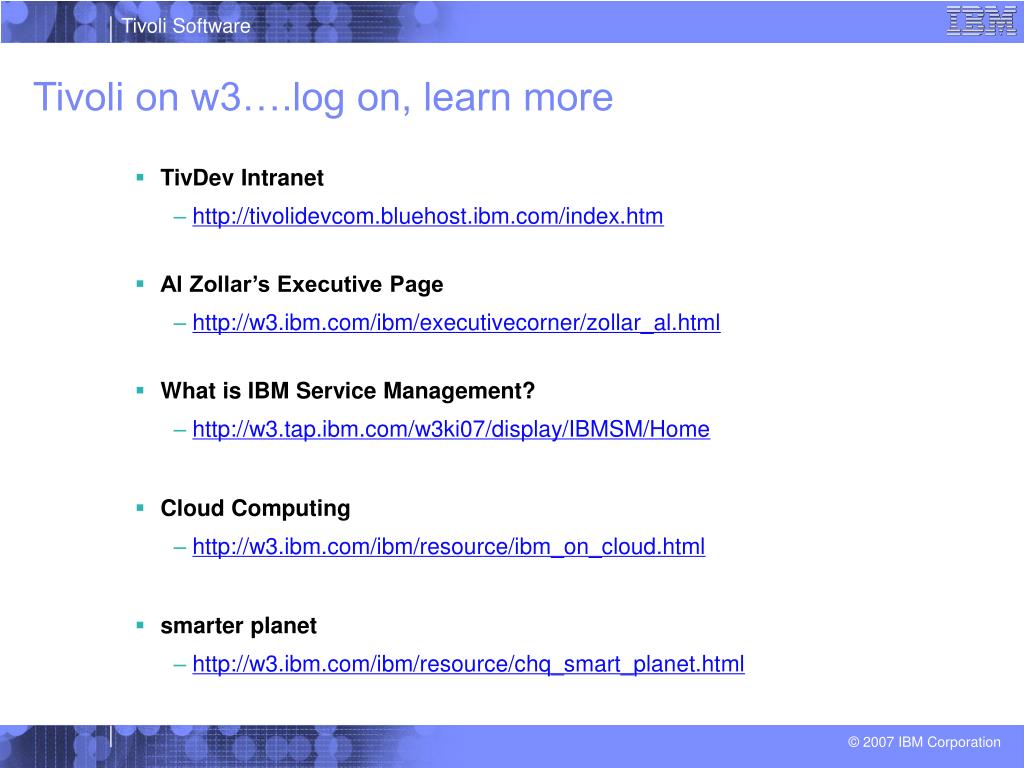The width and height of the screenshot is (1024, 768).
Task: Follow the w3.tap.ibm.com IBMSM Home link
Action: [x=451, y=429]
